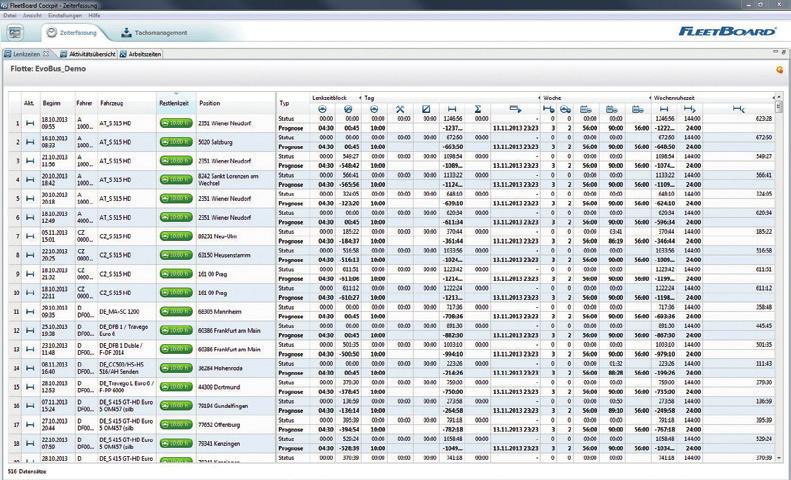The width and height of the screenshot is (791, 480).
Task: Collapse the Tag column group
Action: pos(539,98)
